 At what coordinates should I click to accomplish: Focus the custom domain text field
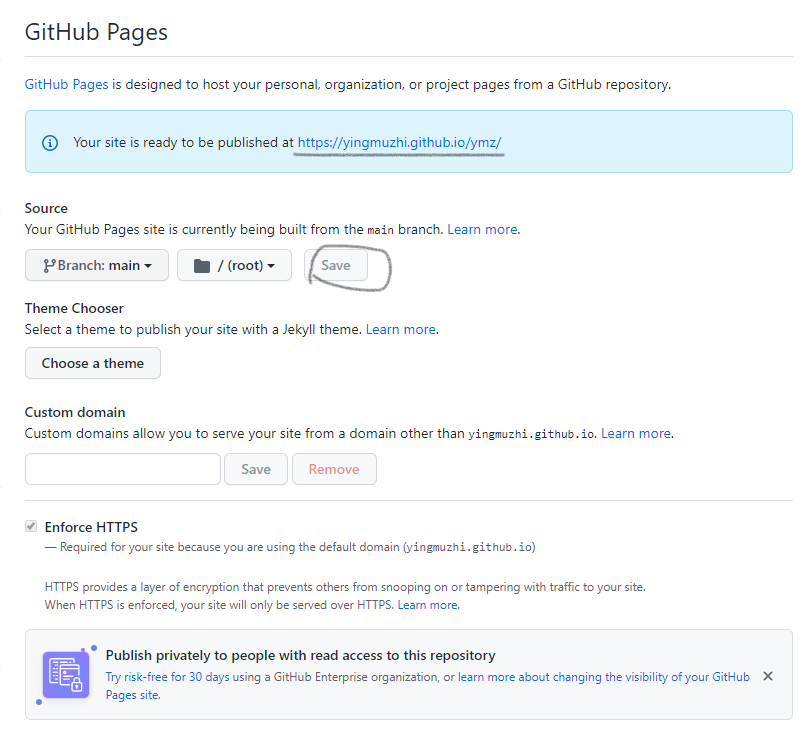[123, 469]
